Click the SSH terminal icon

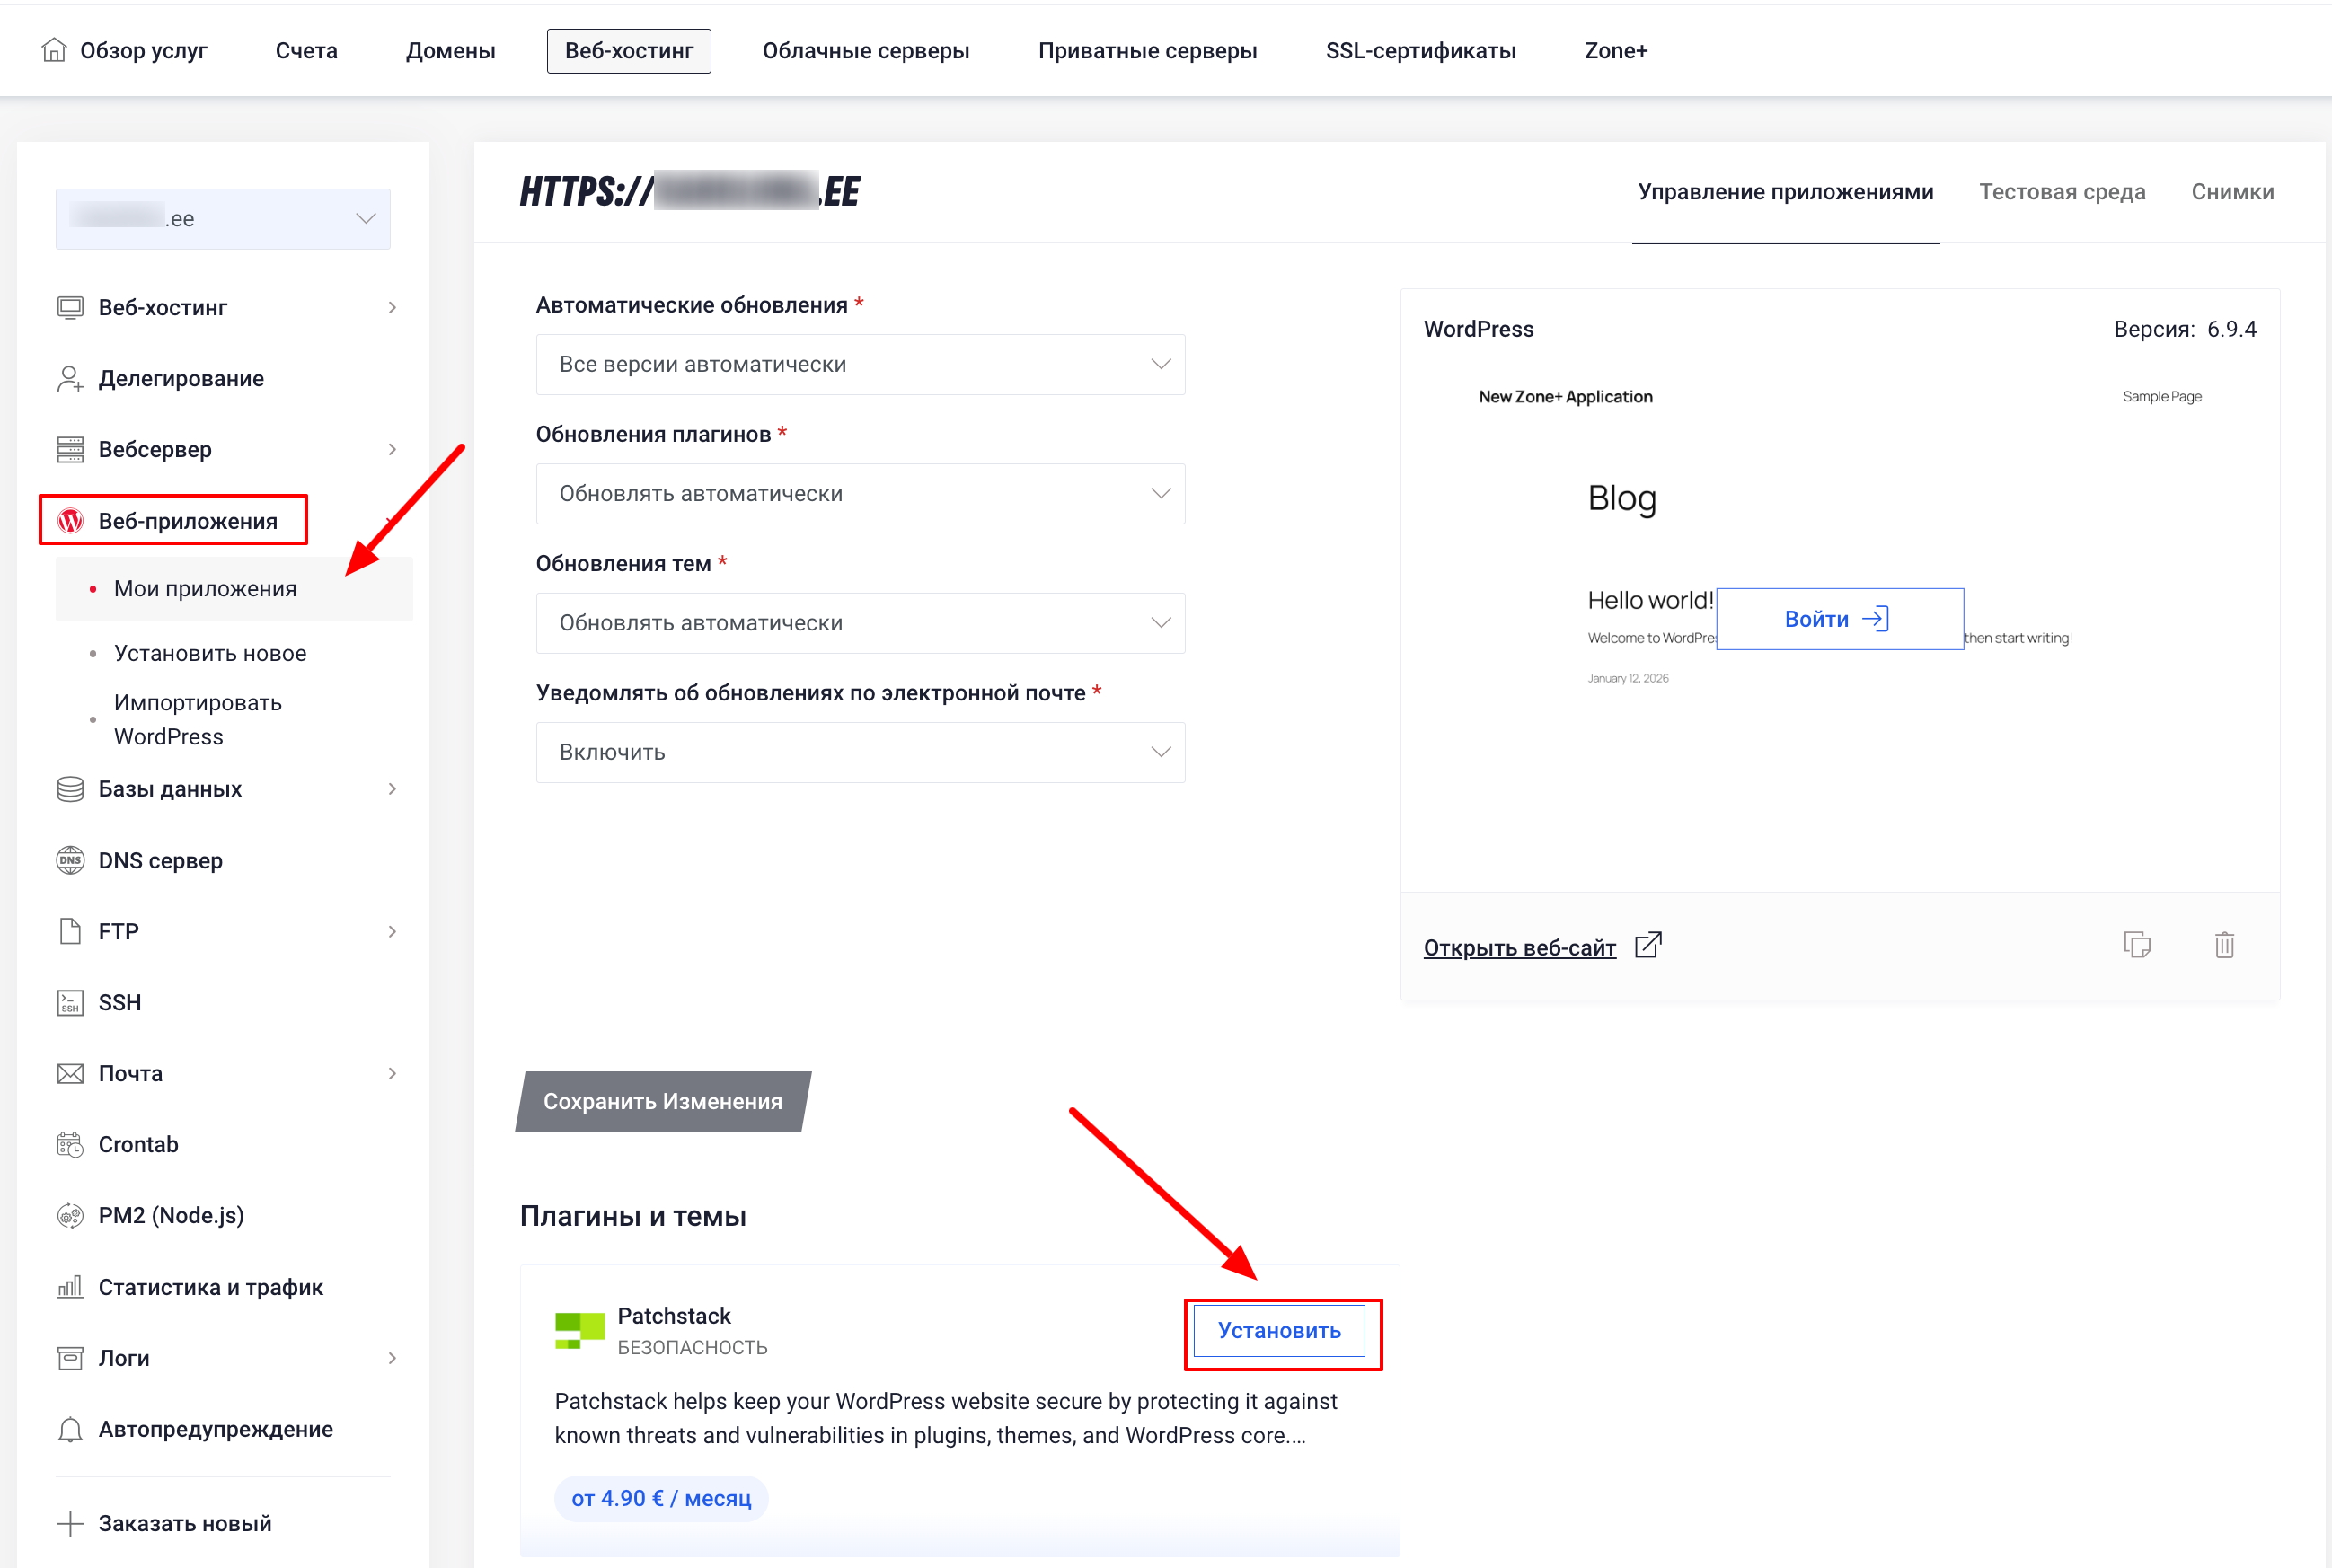coord(70,1002)
